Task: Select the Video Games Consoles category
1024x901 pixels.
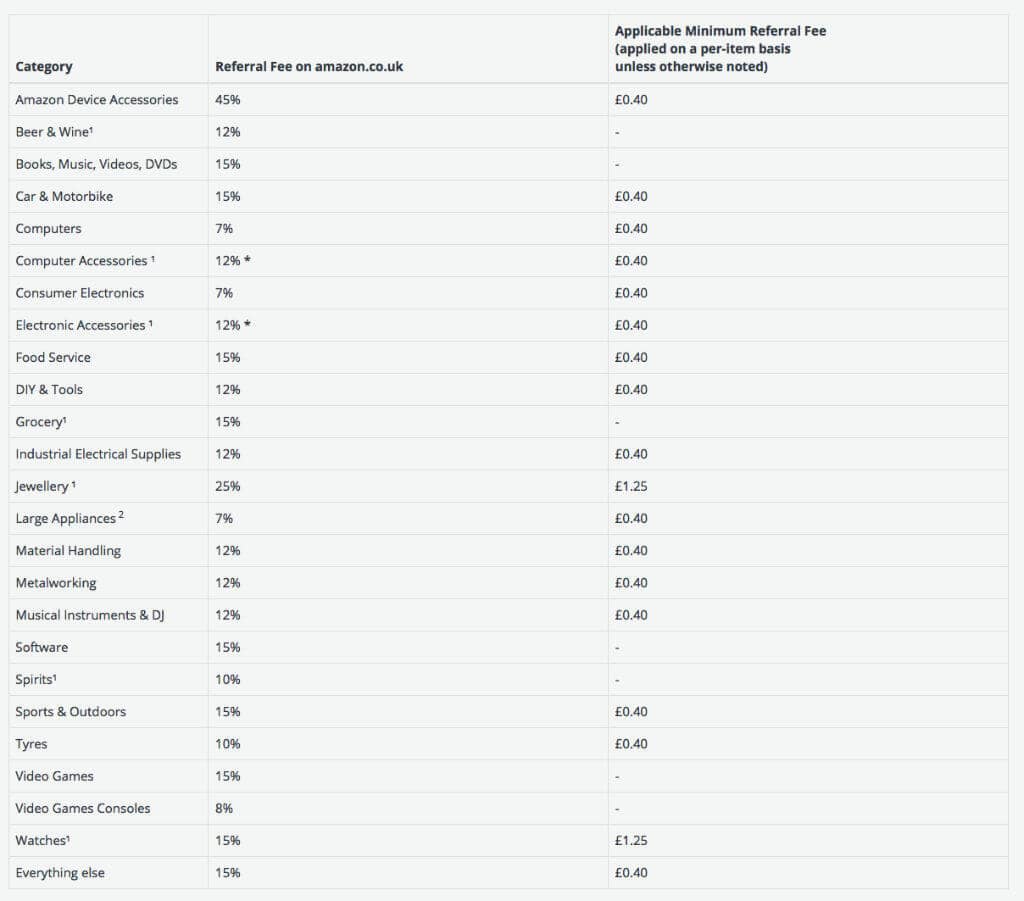Action: click(83, 808)
